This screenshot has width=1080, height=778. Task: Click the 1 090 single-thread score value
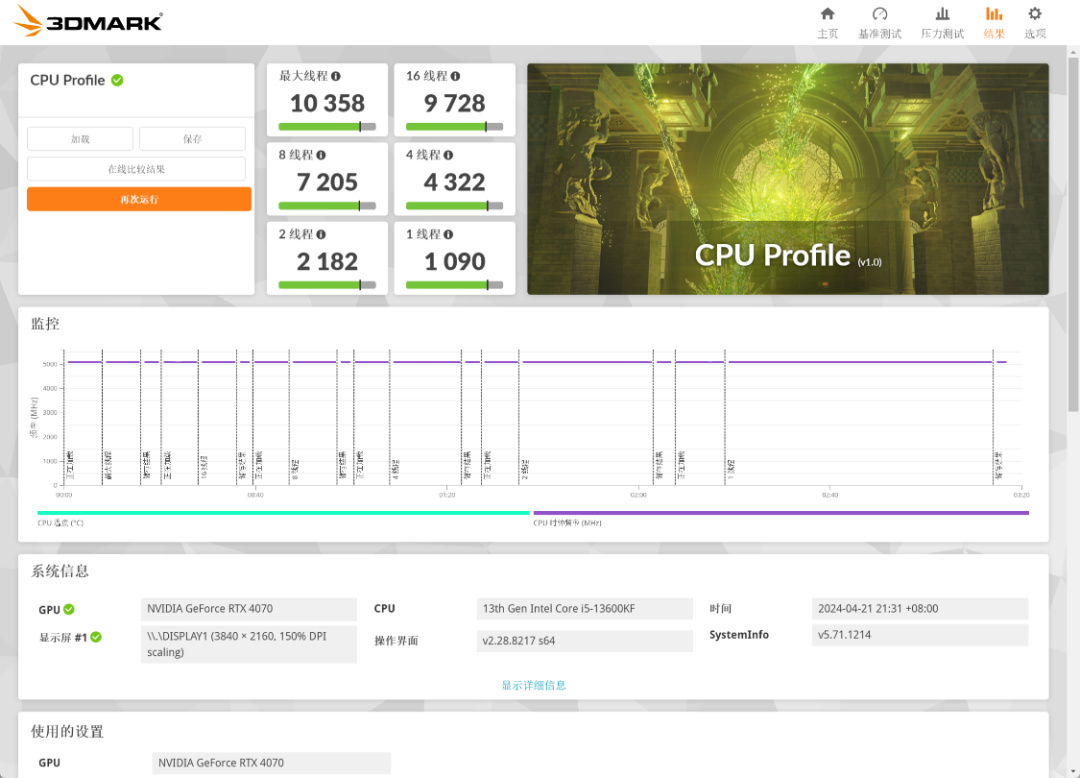point(455,262)
